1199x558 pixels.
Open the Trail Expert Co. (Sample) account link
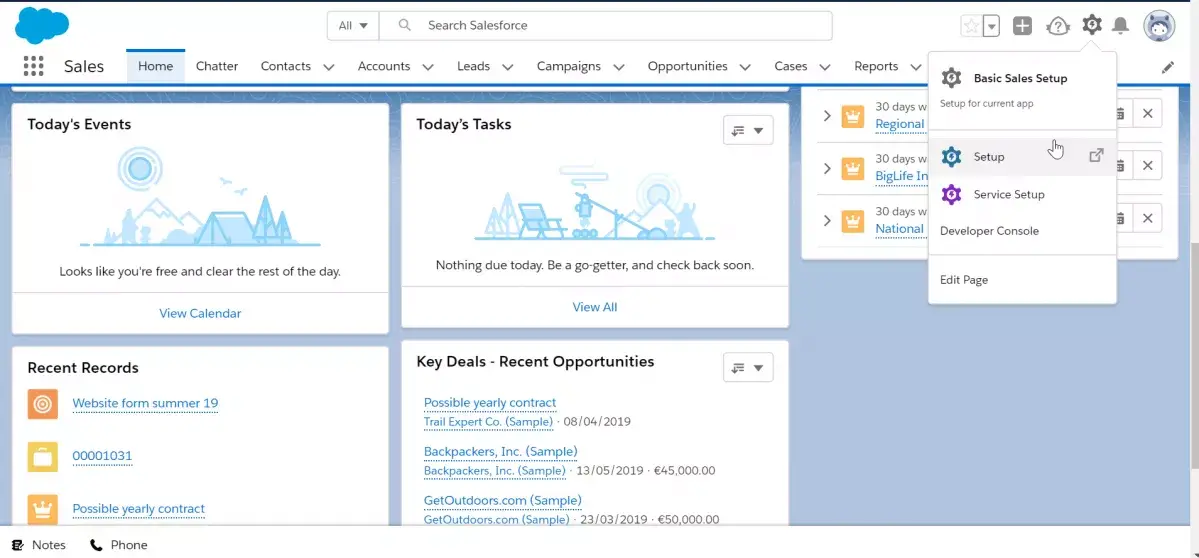point(488,421)
